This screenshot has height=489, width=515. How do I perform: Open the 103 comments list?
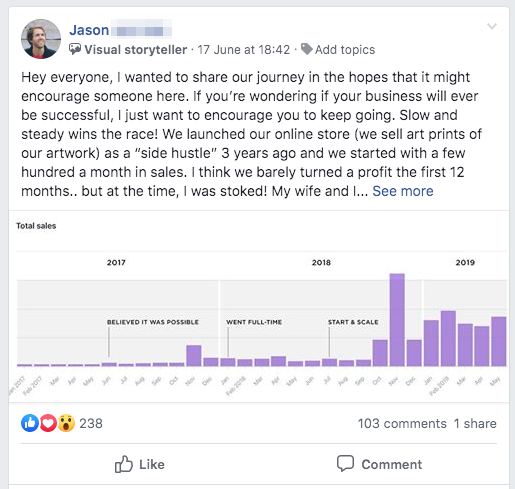pos(402,423)
